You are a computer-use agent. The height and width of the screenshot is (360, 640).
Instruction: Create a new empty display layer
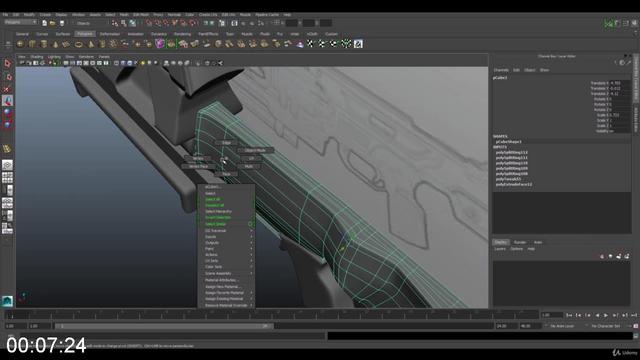point(619,256)
